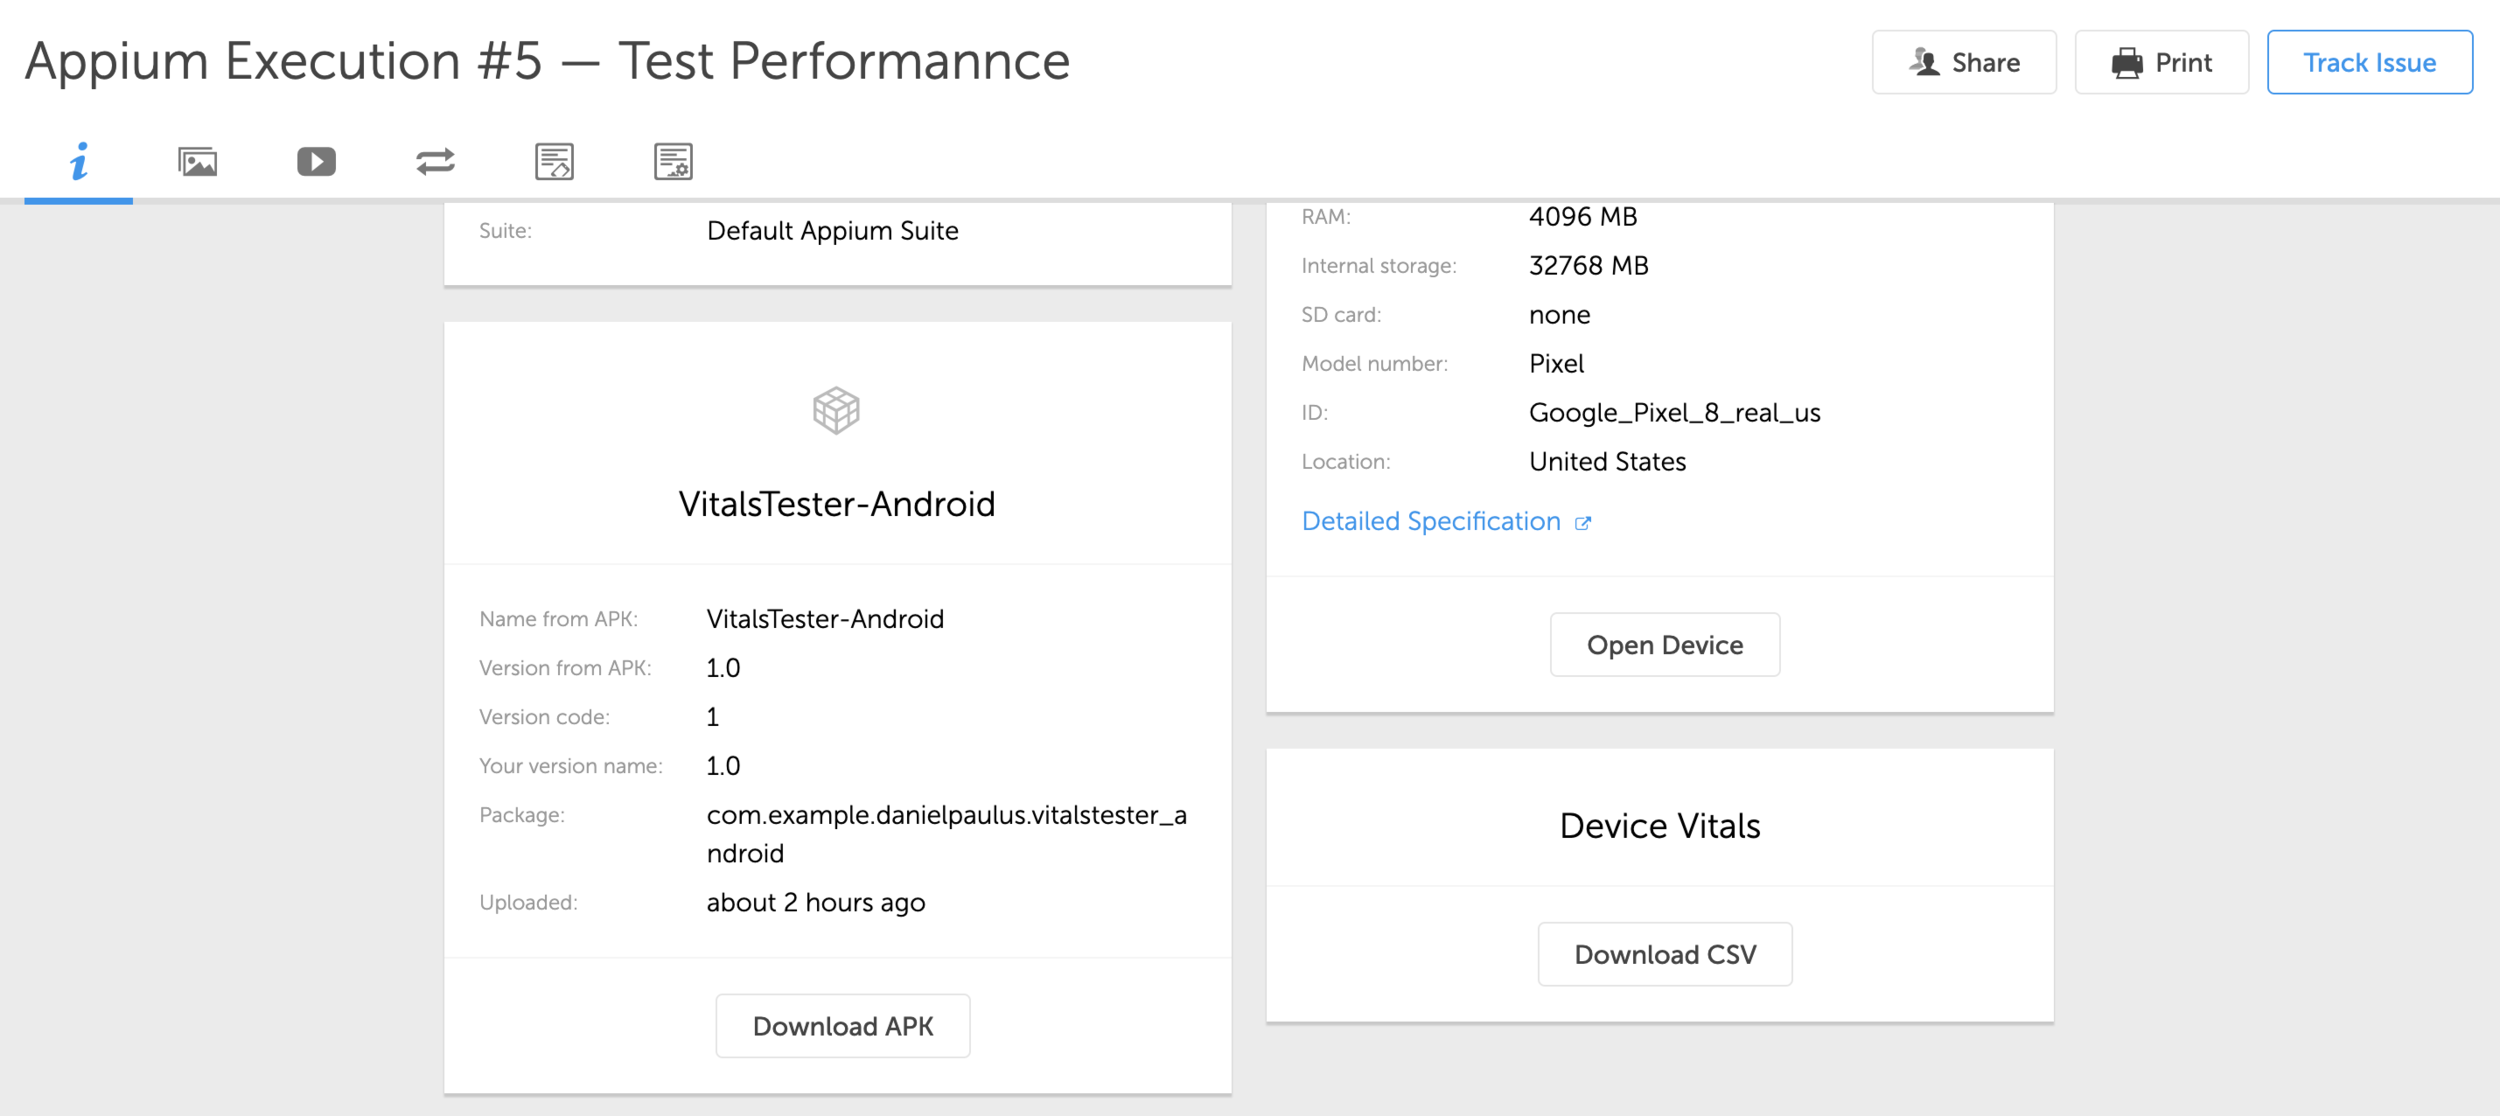This screenshot has height=1116, width=2500.
Task: Click the Device Vitals heading
Action: click(x=1659, y=826)
